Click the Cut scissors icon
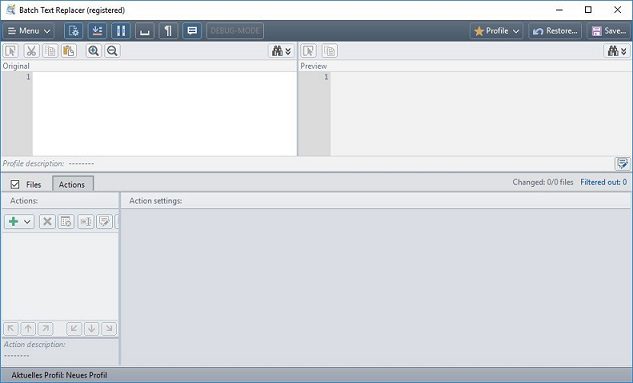 [31, 51]
